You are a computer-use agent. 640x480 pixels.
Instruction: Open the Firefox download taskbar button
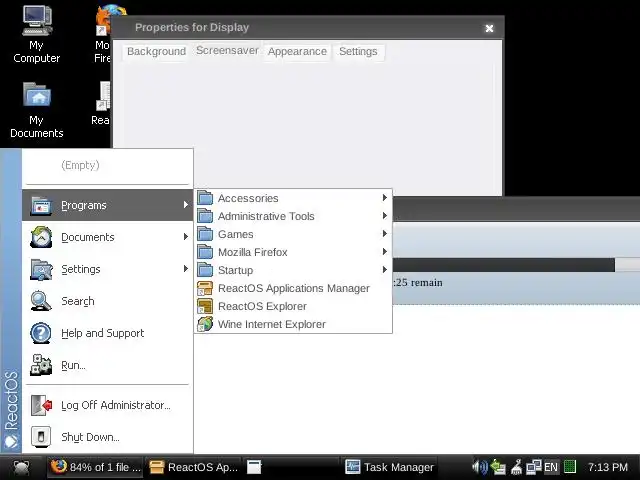96,467
